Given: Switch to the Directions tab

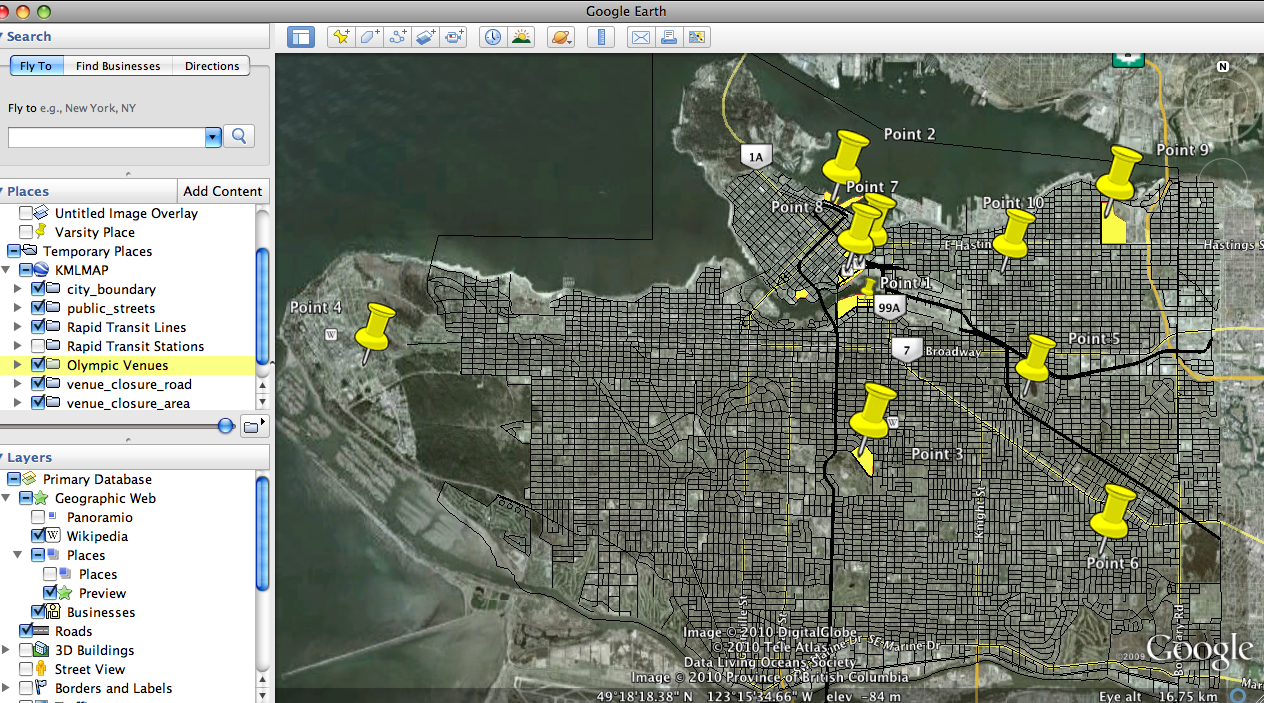Looking at the screenshot, I should (212, 66).
